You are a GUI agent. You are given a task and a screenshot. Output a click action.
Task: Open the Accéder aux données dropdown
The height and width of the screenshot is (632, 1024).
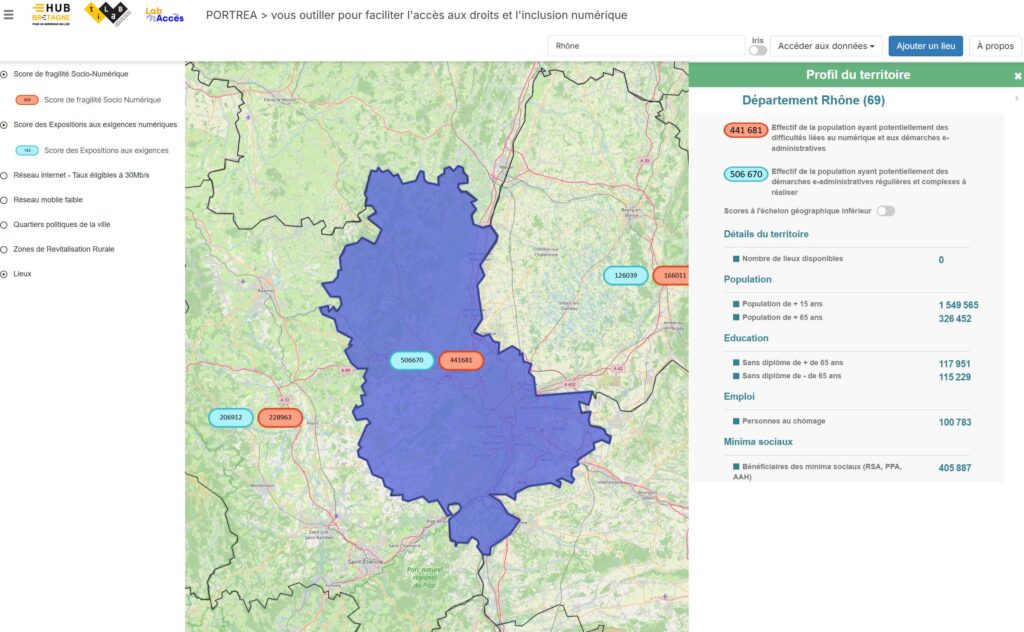(x=826, y=46)
